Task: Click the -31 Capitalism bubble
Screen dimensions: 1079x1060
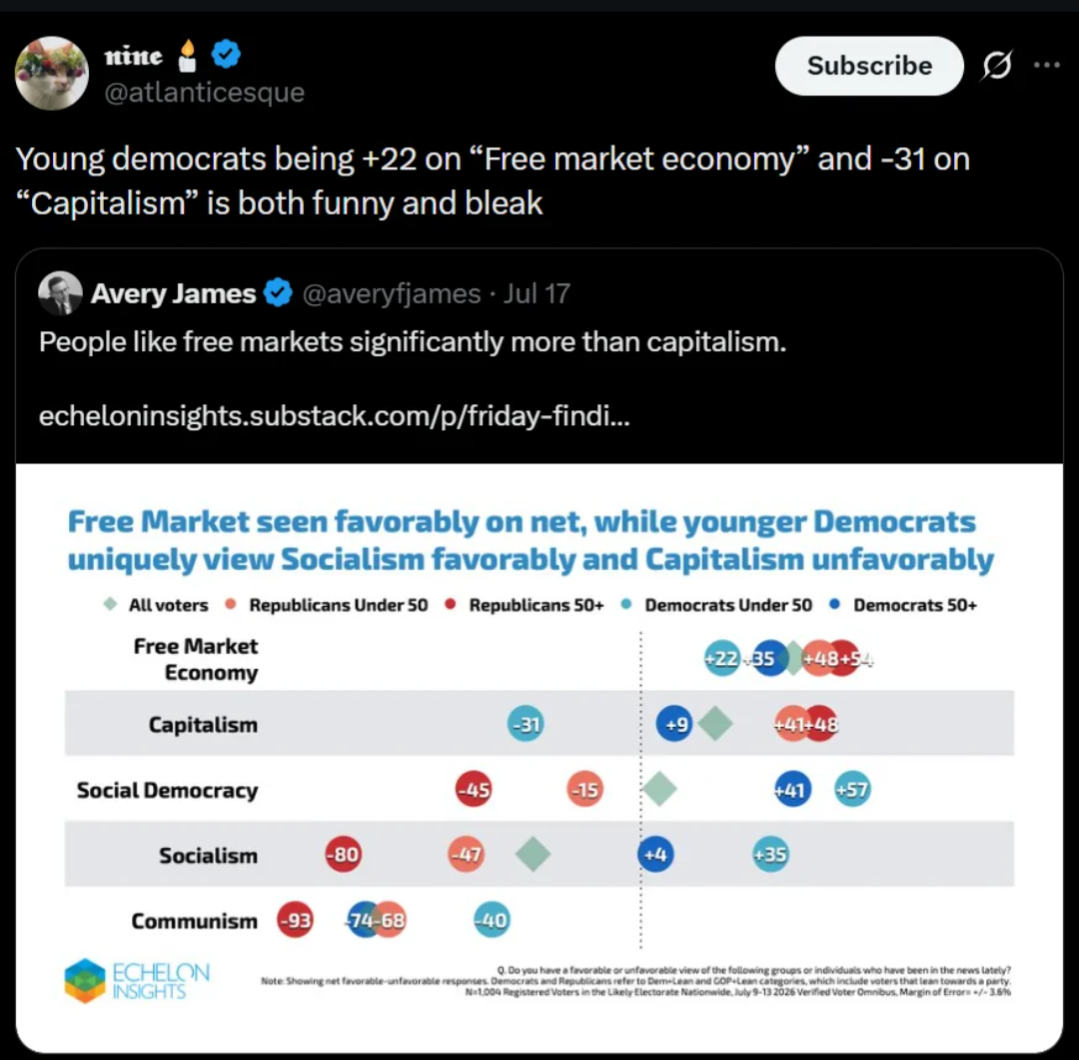Action: (526, 724)
